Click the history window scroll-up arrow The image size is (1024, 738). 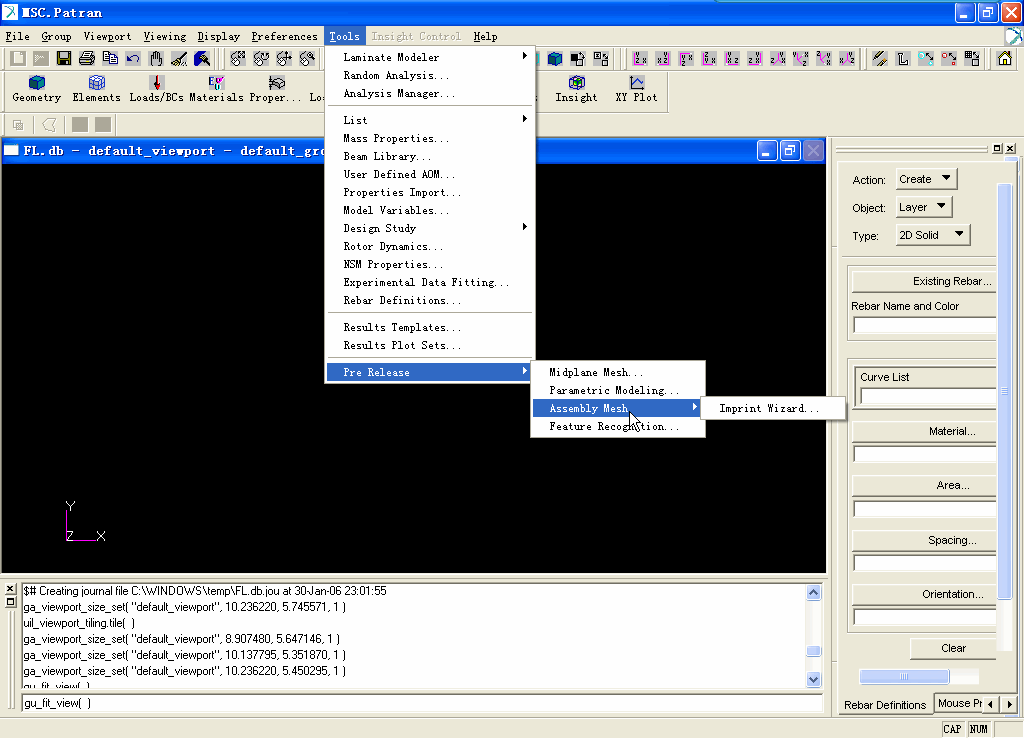[x=814, y=592]
